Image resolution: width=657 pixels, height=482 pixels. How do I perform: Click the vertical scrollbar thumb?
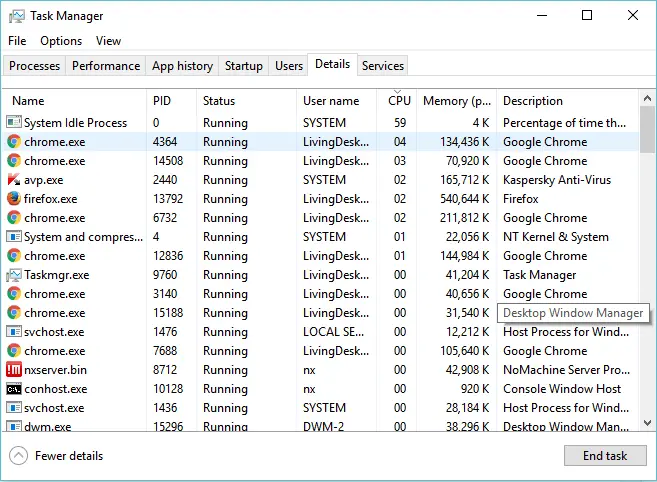click(647, 130)
